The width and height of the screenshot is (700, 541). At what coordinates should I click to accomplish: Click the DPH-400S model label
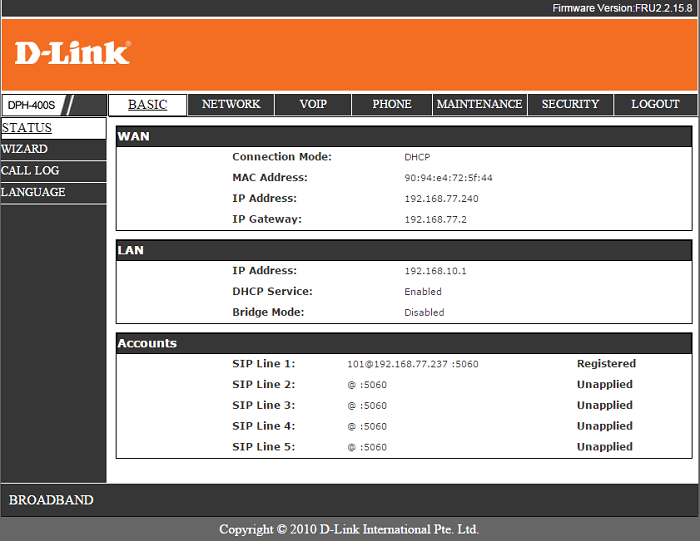(x=31, y=105)
